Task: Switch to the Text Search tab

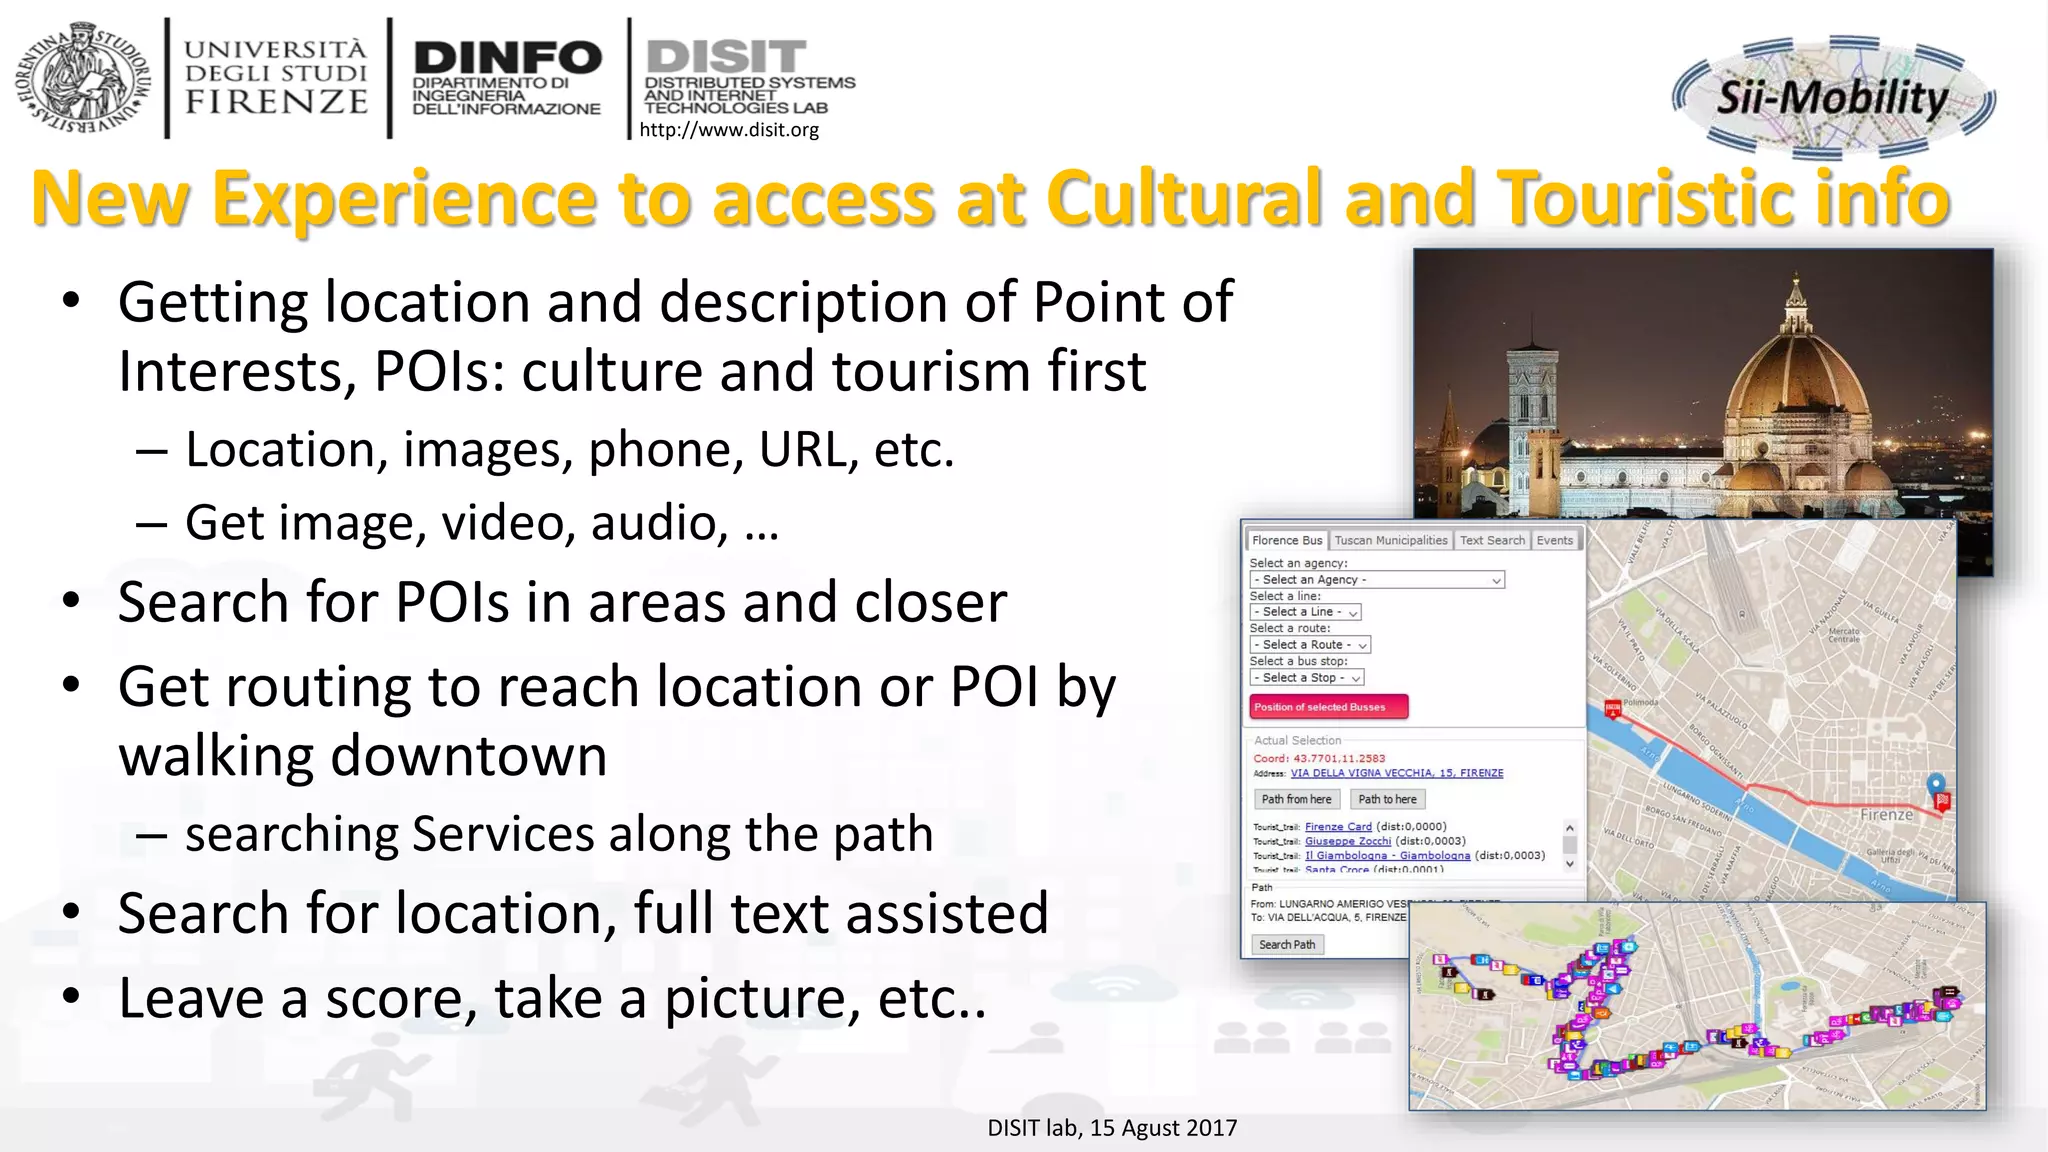Action: click(x=1492, y=540)
